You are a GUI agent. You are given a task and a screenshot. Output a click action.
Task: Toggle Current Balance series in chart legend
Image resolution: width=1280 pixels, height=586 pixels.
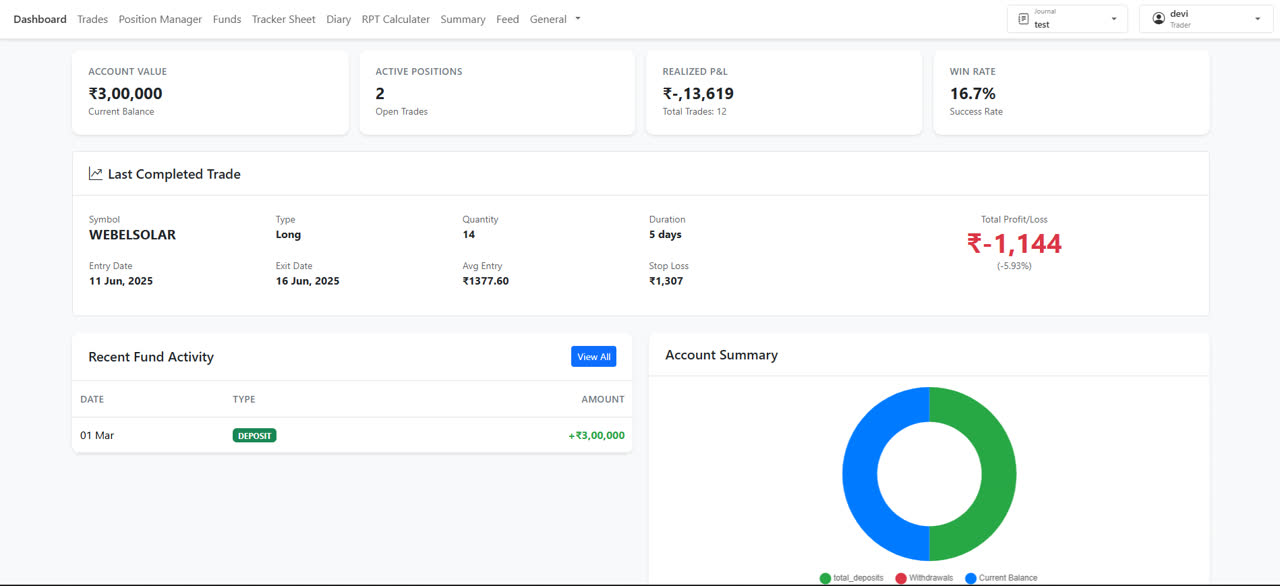coord(1002,577)
